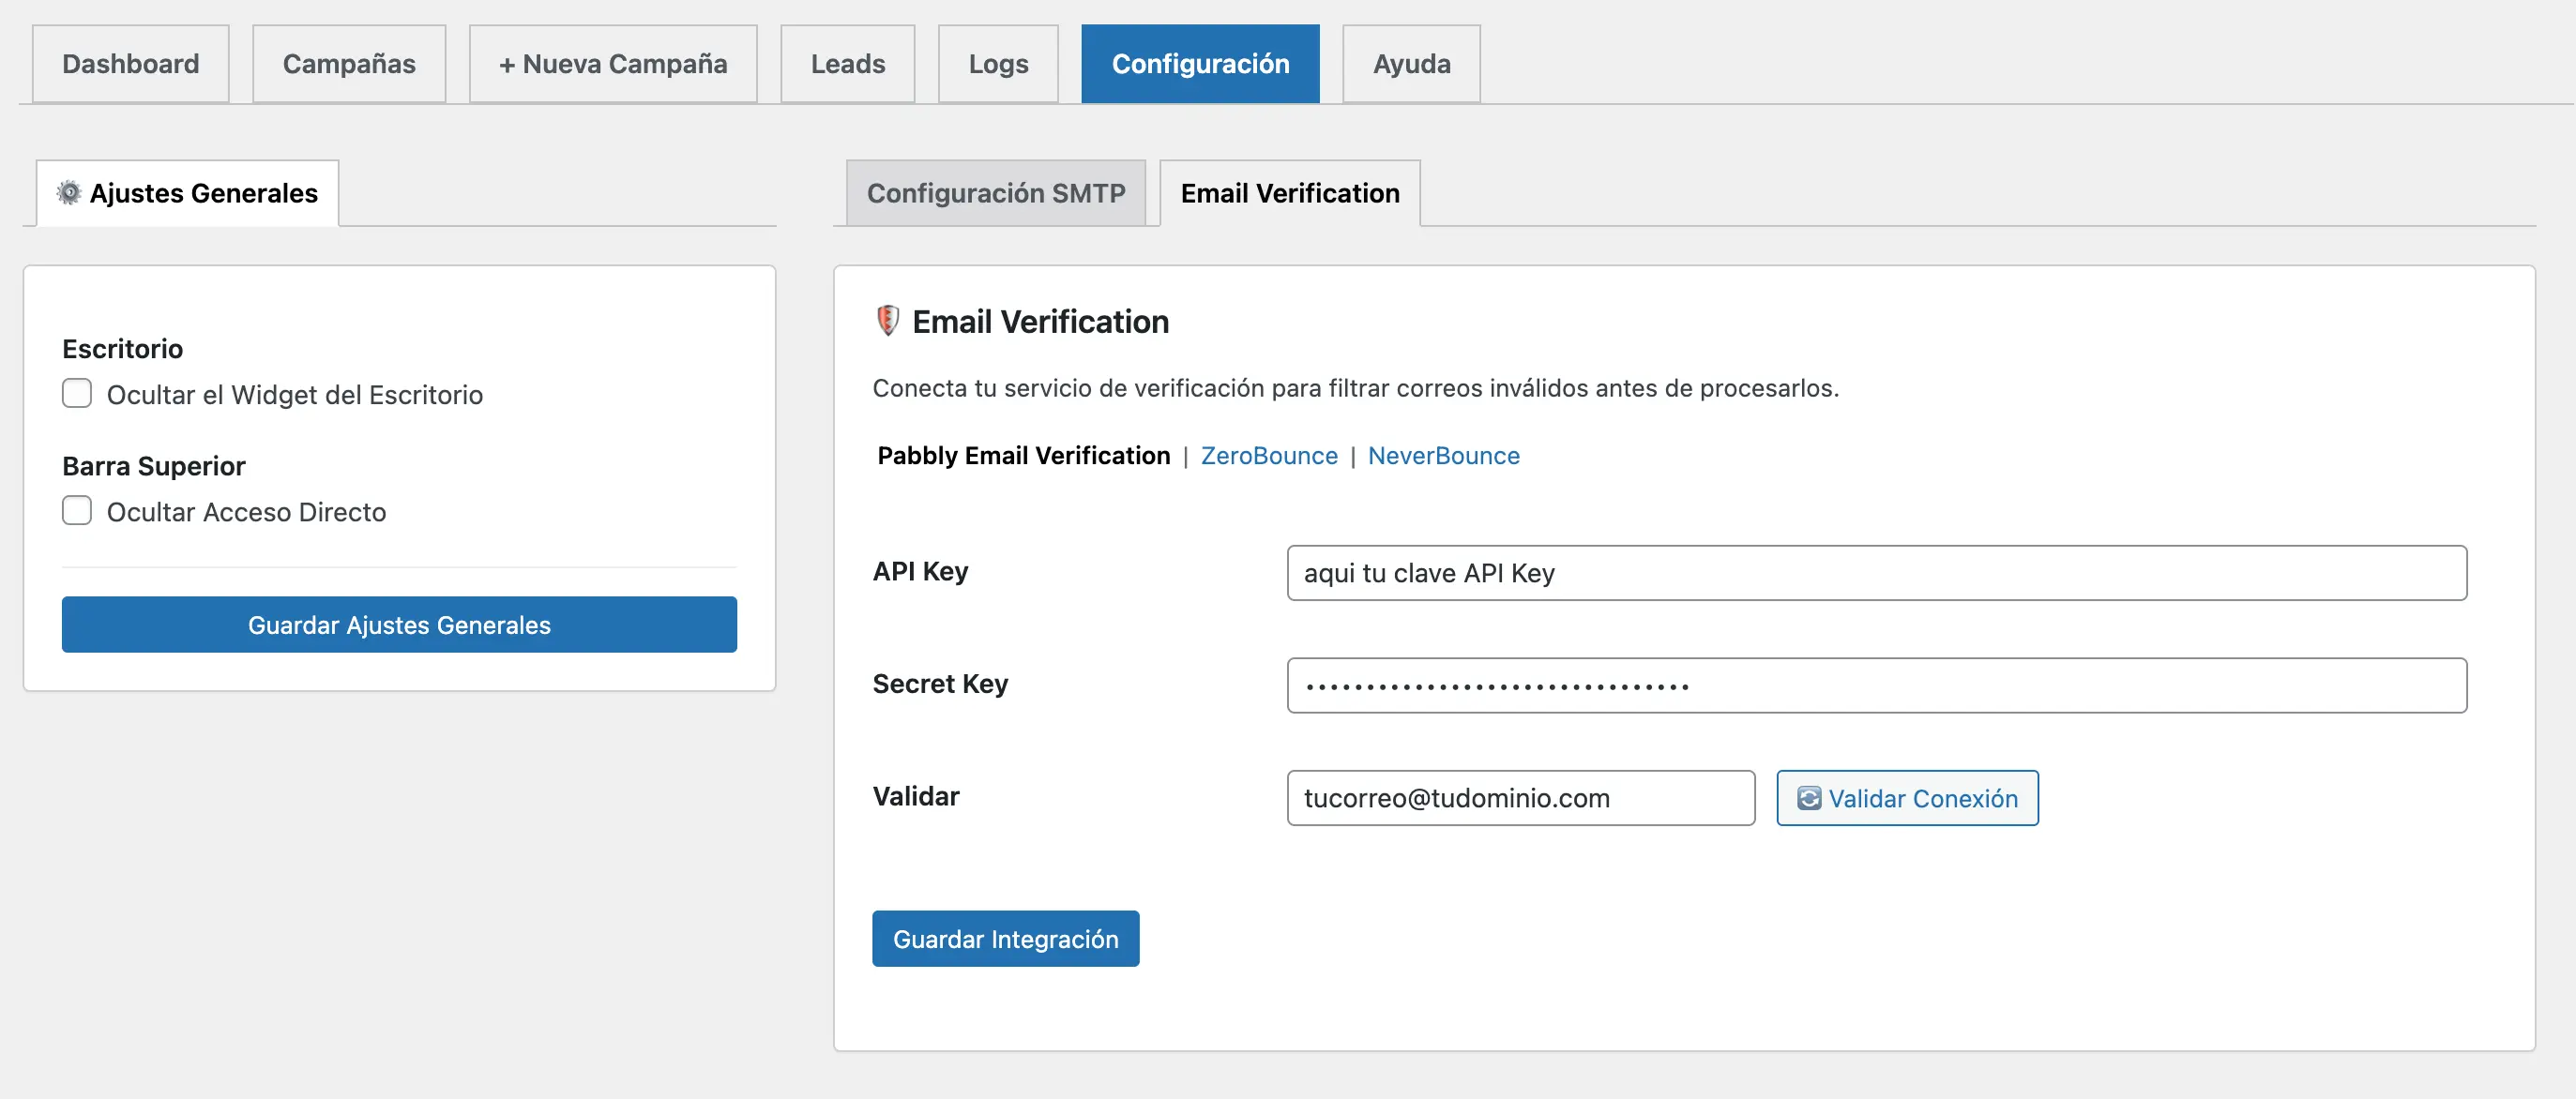Click Guardar Ajustes Generales
2576x1099 pixels.
click(x=398, y=624)
